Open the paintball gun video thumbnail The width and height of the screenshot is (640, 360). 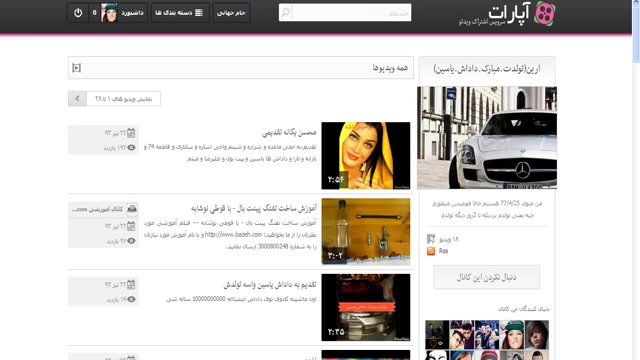pos(366,231)
